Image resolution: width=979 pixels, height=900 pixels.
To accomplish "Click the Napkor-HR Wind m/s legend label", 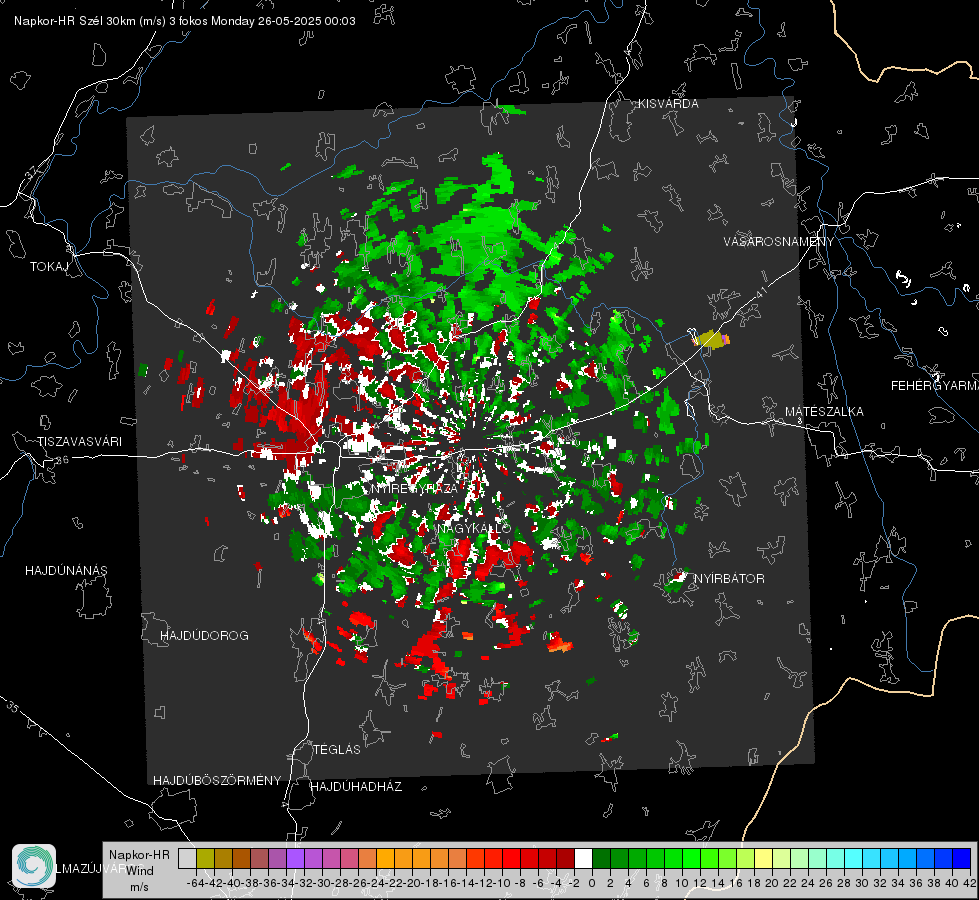I will click(x=139, y=870).
